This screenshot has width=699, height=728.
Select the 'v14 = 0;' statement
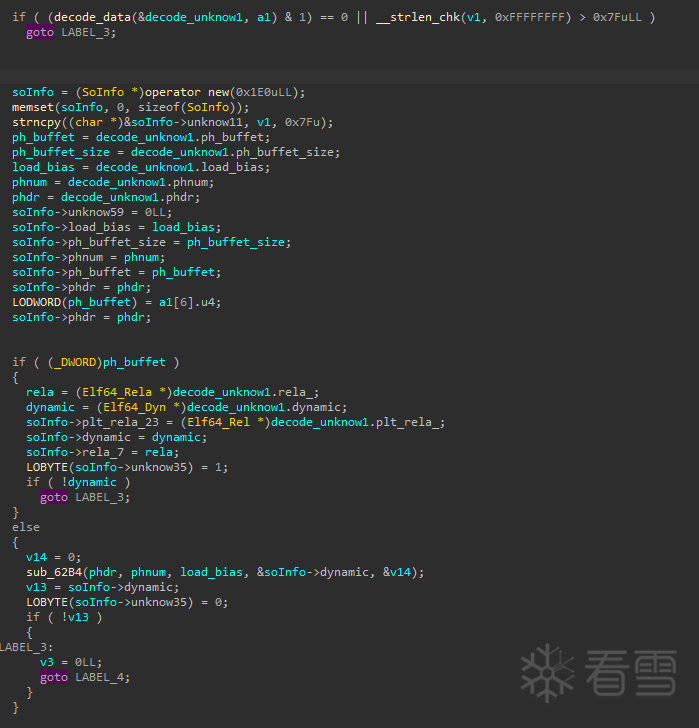(53, 557)
